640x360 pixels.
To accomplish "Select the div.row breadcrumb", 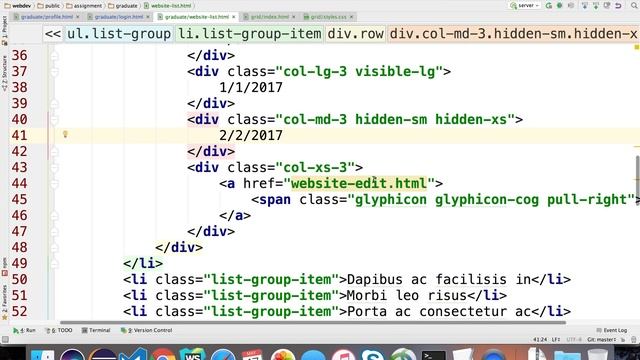I will coord(356,34).
